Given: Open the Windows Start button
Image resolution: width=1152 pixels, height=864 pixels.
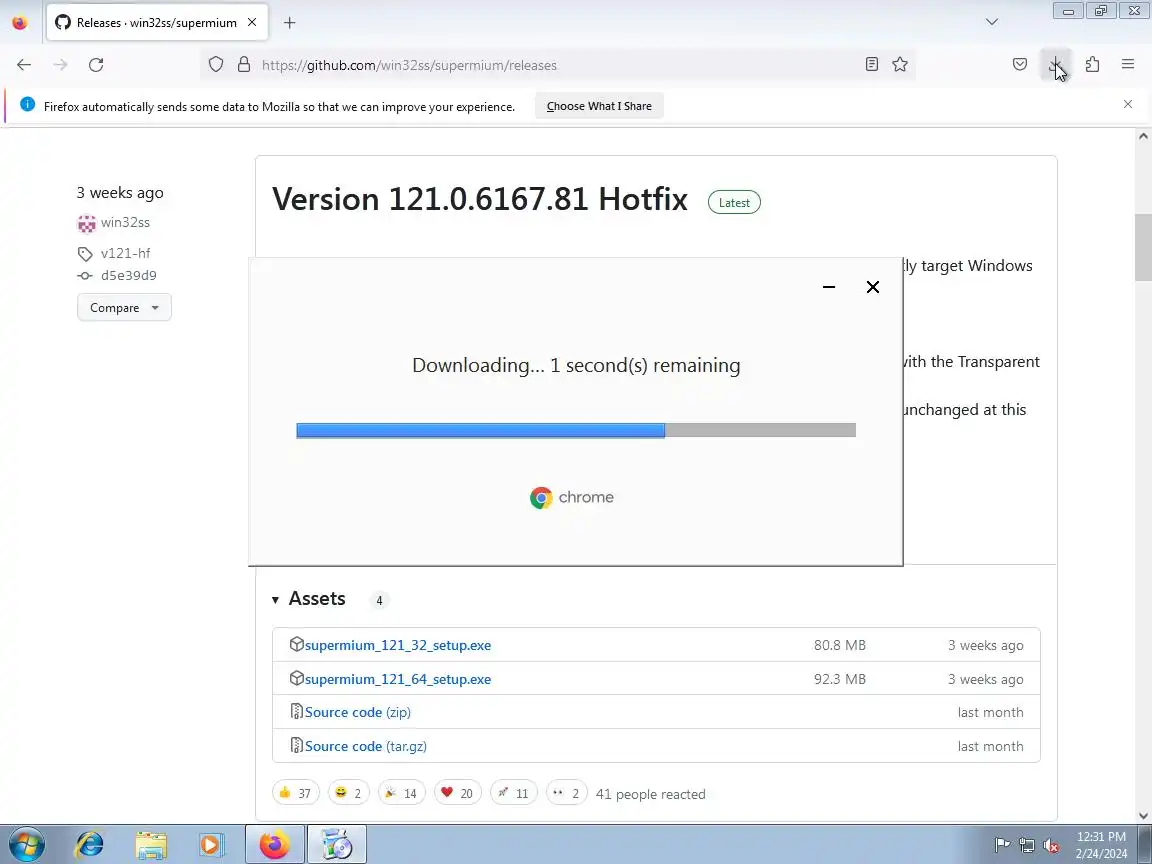Looking at the screenshot, I should coord(26,845).
